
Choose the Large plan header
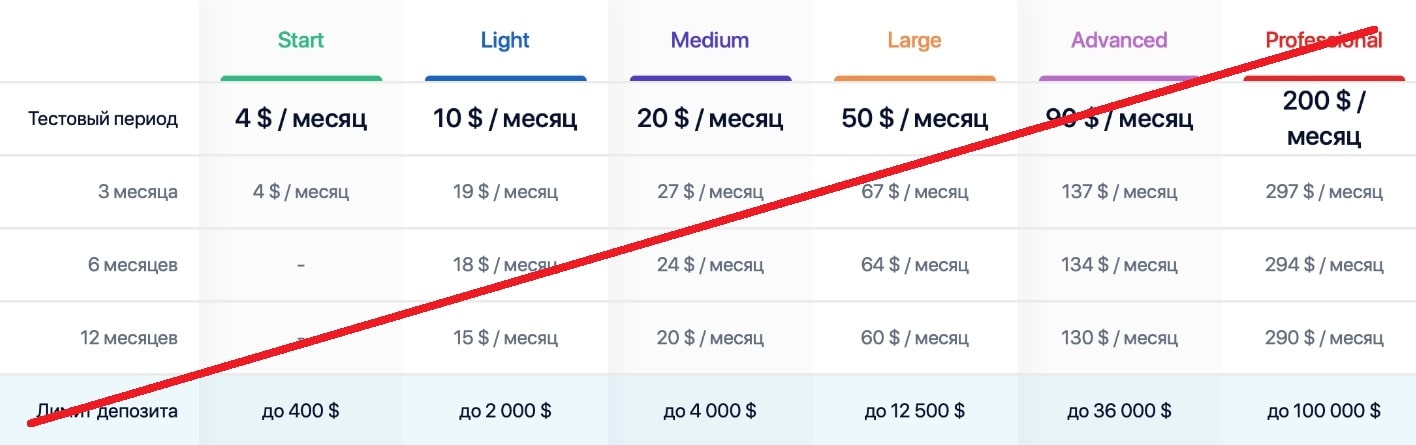(914, 41)
